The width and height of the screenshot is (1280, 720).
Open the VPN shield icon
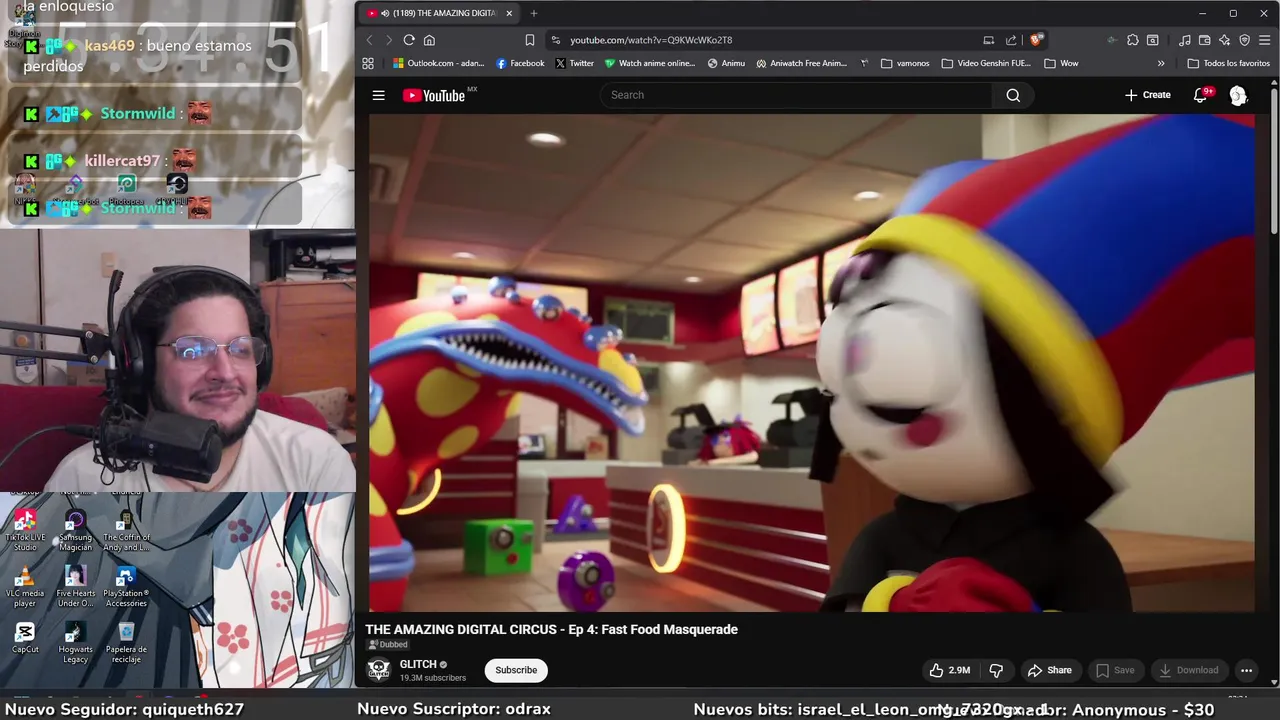(x=1244, y=40)
